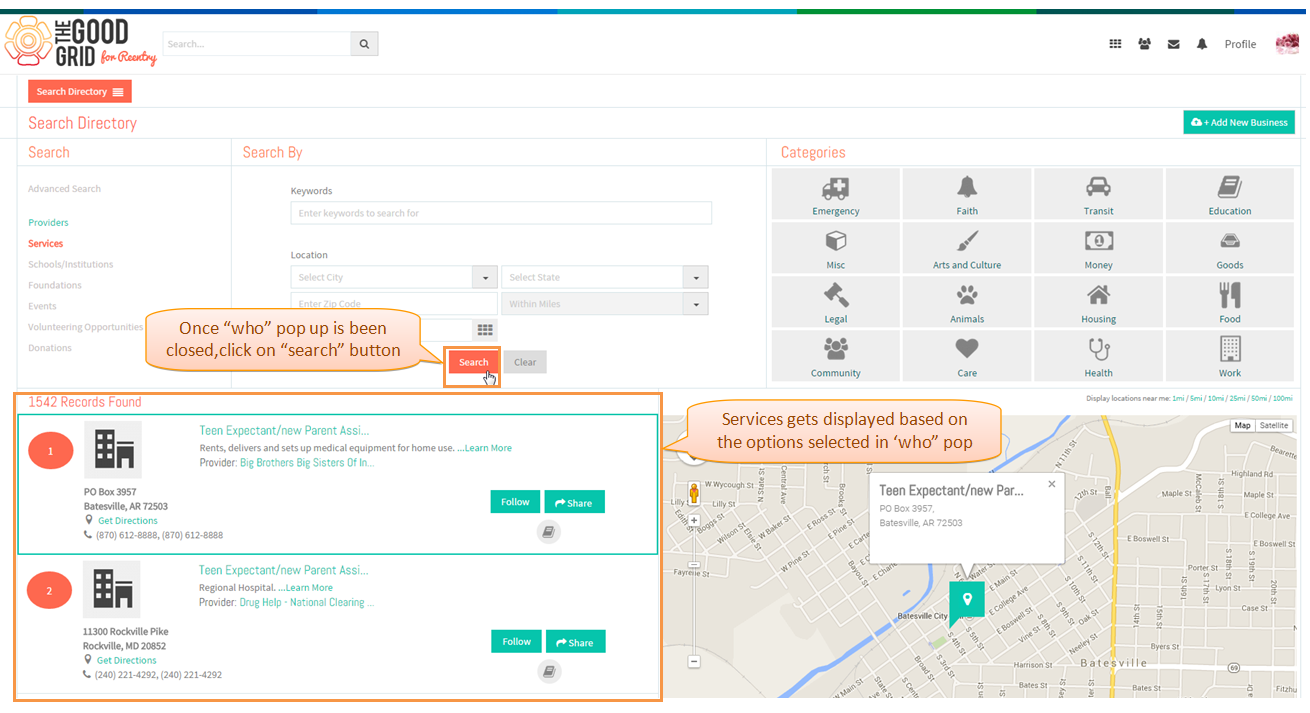1310x713 pixels.
Task: Follow the Batesville Teen Expectant service
Action: [x=515, y=502]
